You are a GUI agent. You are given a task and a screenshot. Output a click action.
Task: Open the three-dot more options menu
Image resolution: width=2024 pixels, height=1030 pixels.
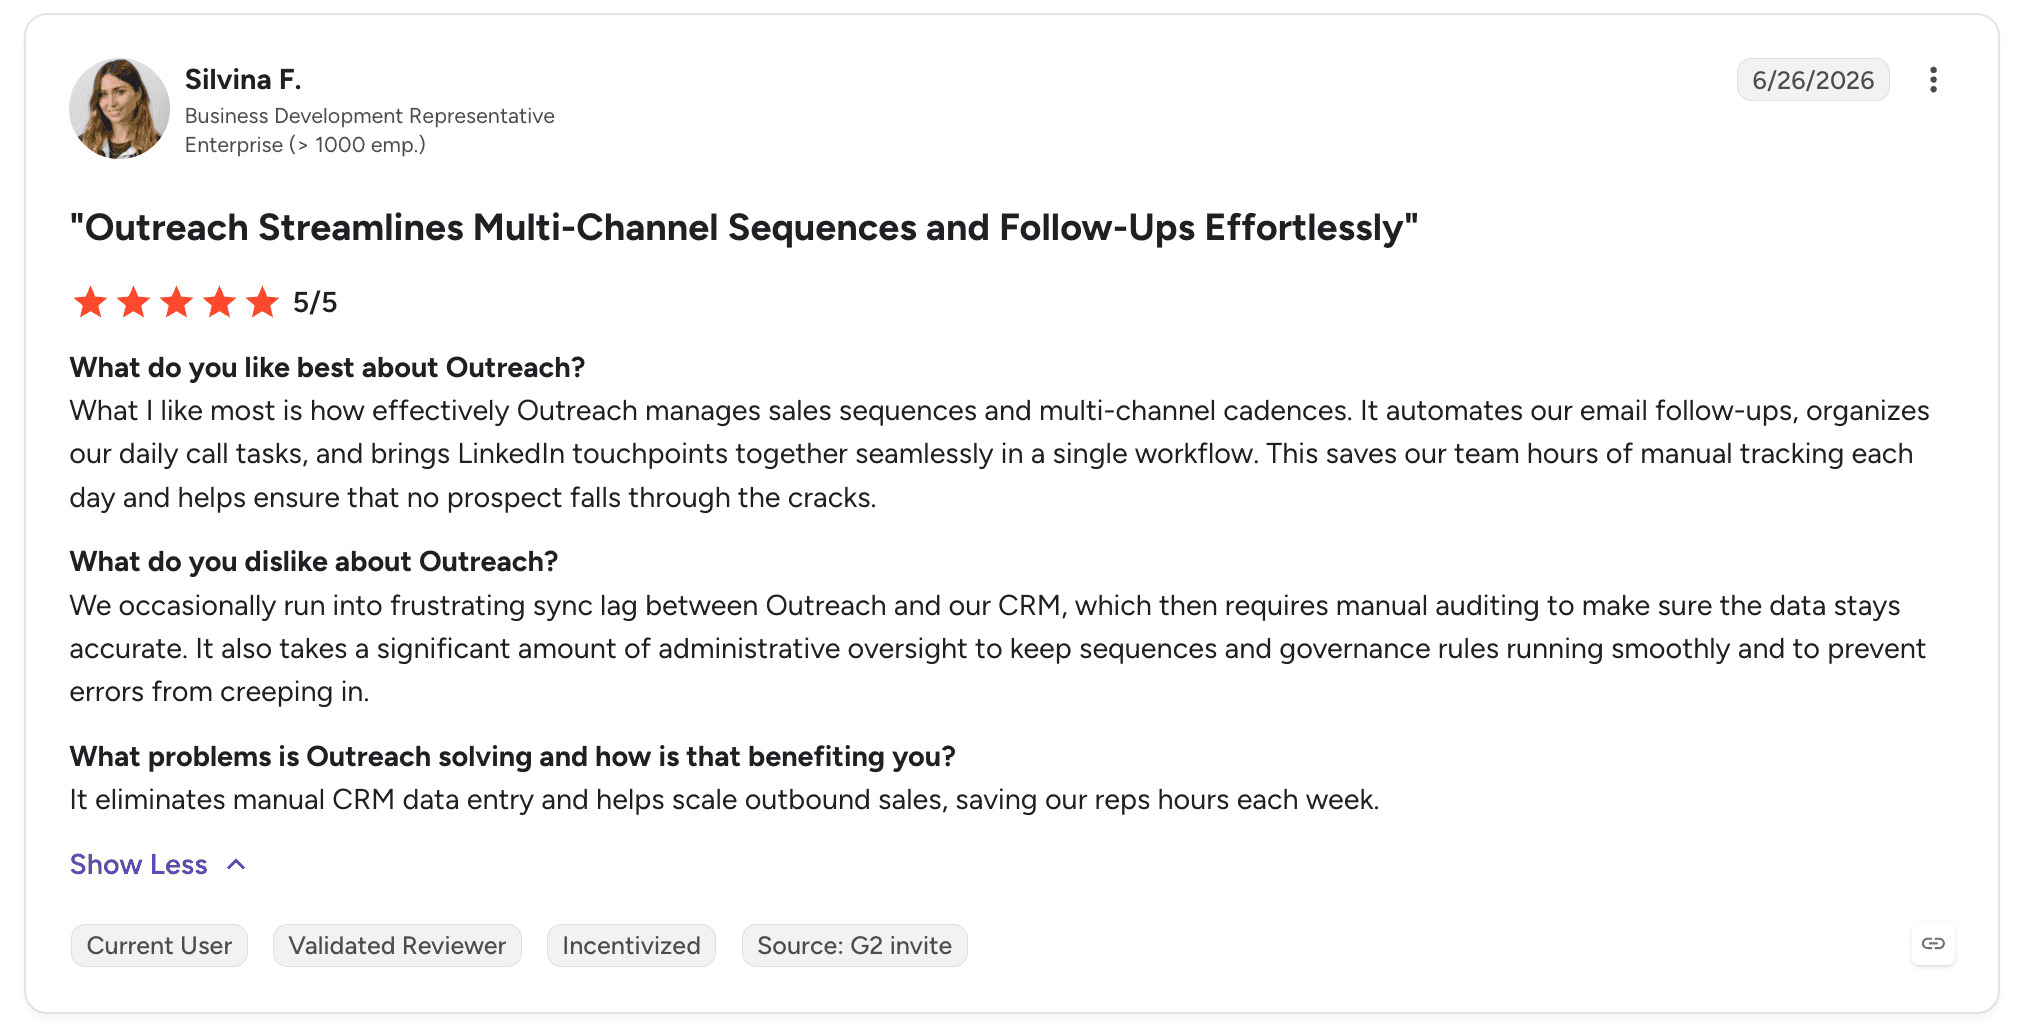pos(1933,80)
